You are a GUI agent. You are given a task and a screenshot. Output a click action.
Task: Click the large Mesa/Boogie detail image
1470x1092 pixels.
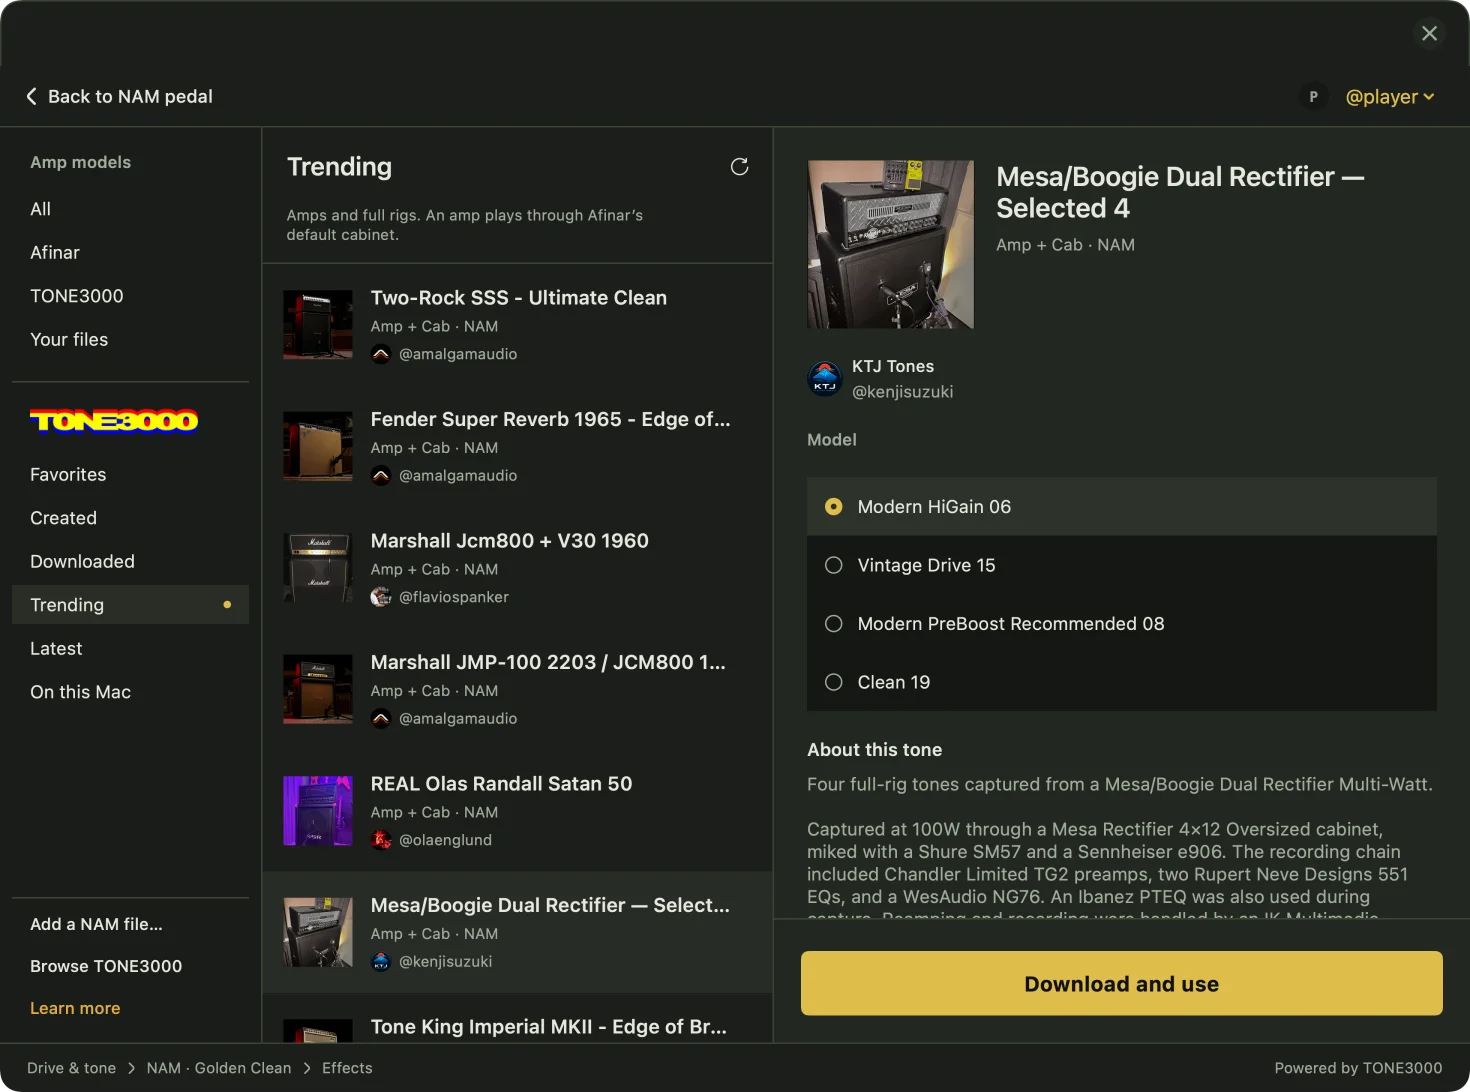(x=890, y=244)
